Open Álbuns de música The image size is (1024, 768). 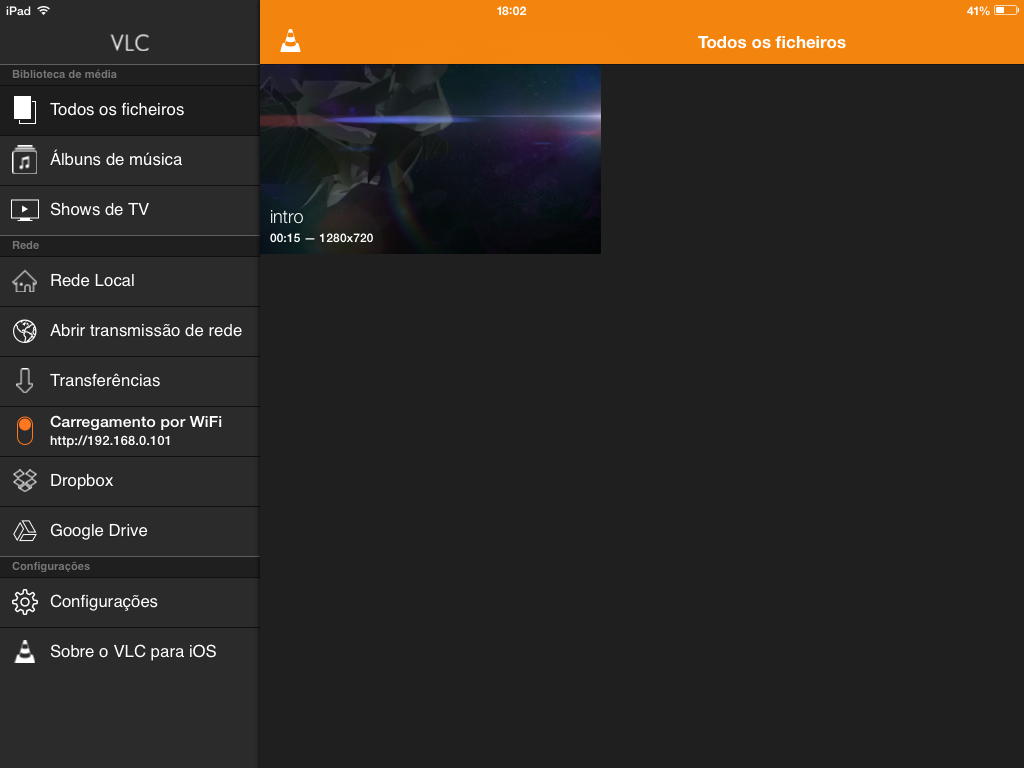[129, 160]
